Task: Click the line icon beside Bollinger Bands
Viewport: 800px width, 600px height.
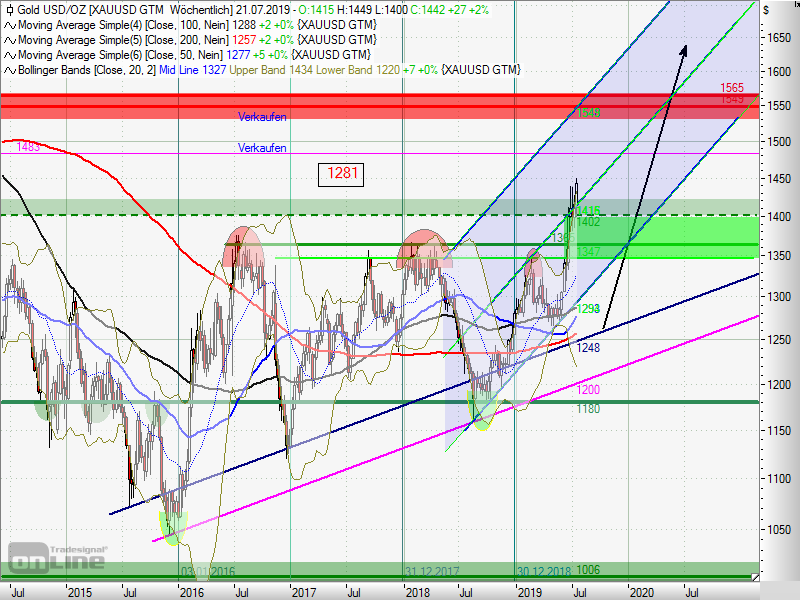Action: coord(10,70)
